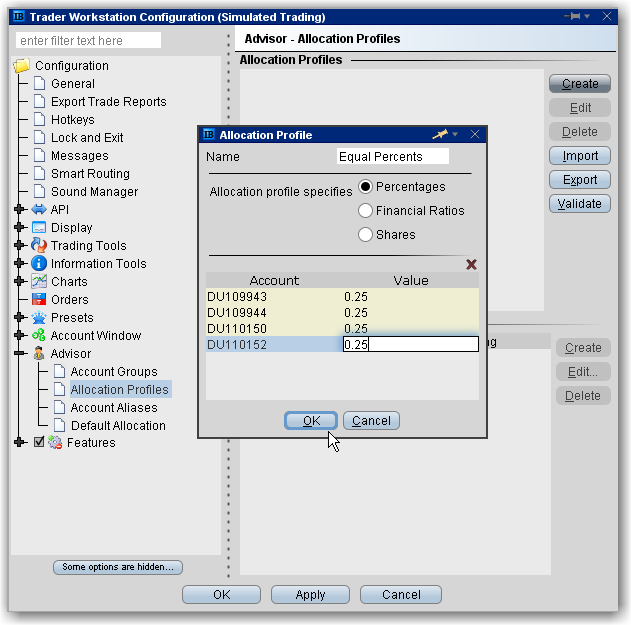The width and height of the screenshot is (631, 625).
Task: Click the Charts icon in configuration tree
Action: 39,281
